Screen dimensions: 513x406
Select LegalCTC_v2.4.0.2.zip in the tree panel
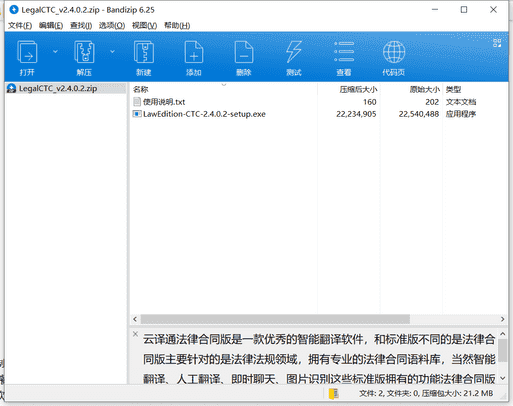(58, 88)
